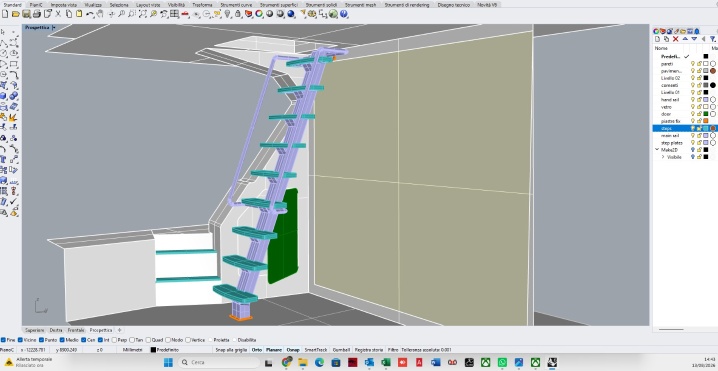Uncheck the Medio osnap checkbox
718x371 pixels.
click(62, 340)
